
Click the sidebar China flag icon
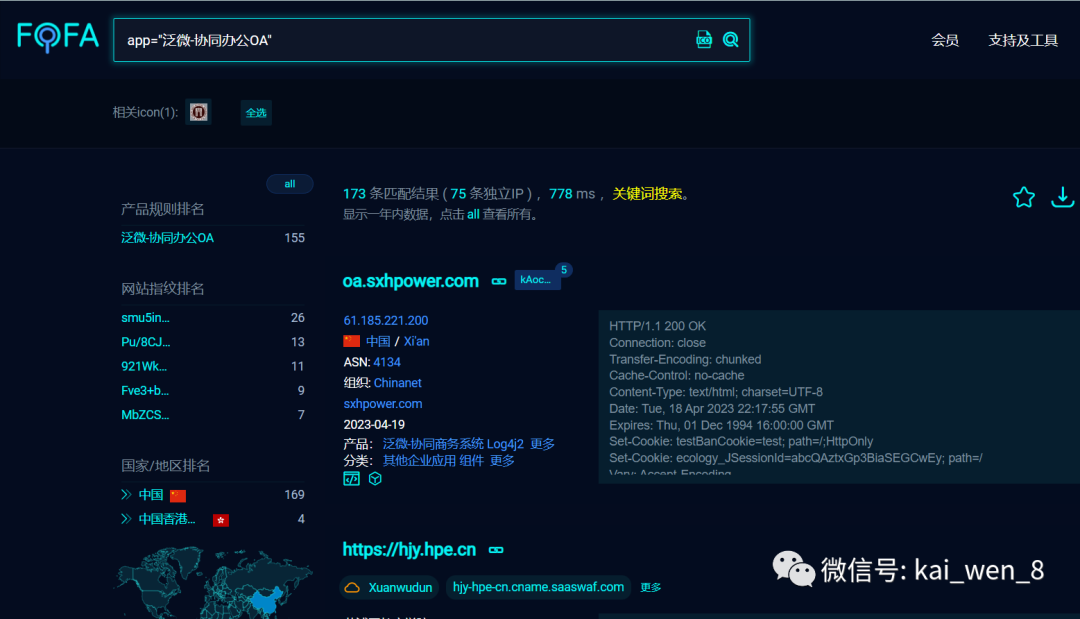[178, 496]
